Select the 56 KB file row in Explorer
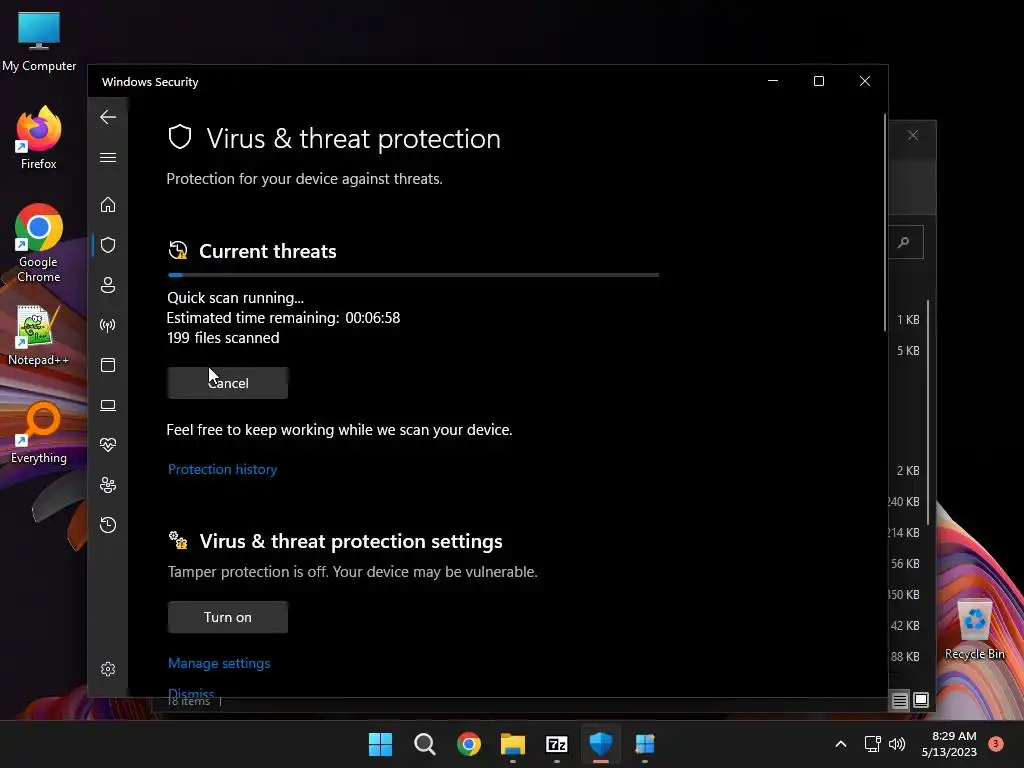The image size is (1024, 768). [x=908, y=563]
